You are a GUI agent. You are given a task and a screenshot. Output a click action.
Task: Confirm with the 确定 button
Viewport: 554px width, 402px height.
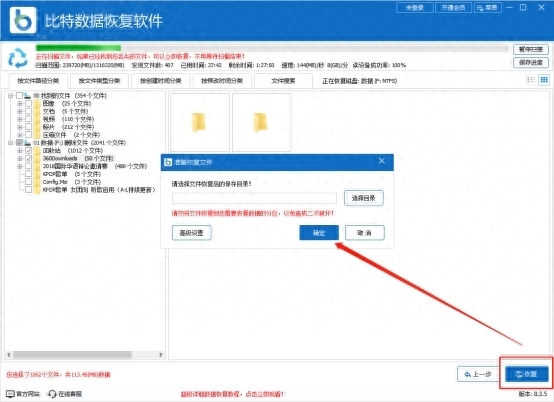pyautogui.click(x=319, y=233)
